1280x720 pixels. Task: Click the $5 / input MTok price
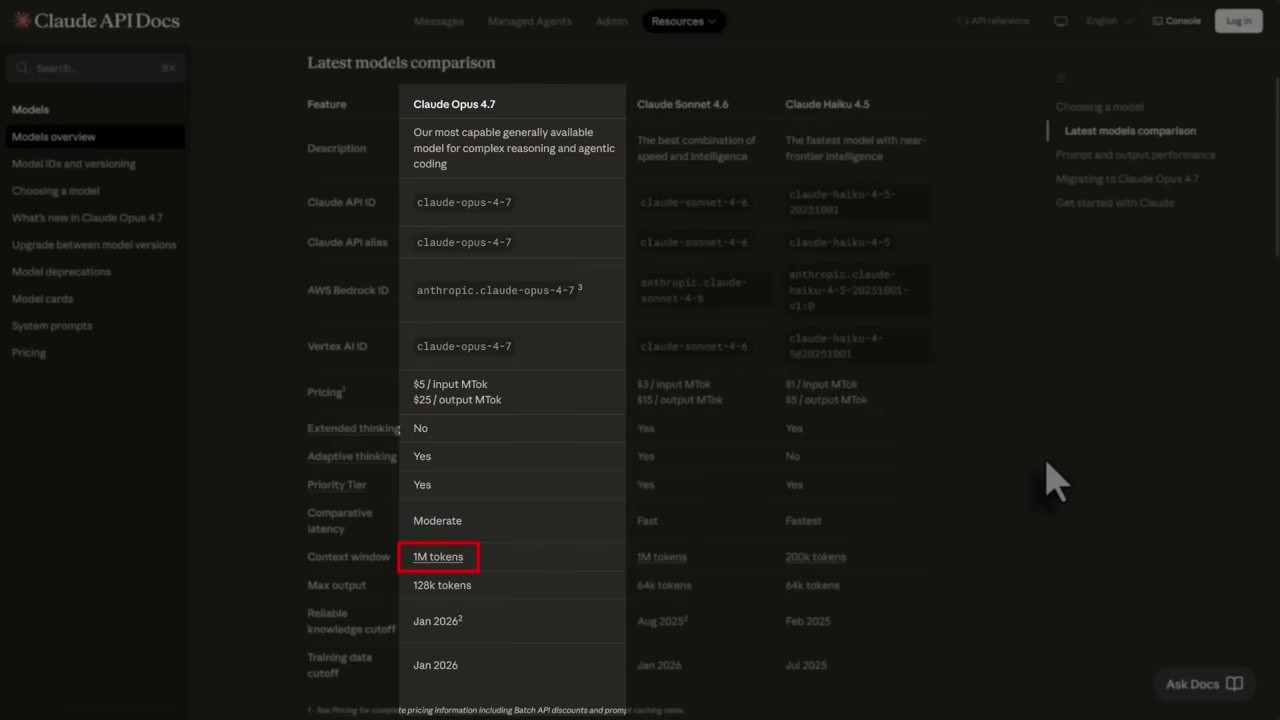point(450,384)
